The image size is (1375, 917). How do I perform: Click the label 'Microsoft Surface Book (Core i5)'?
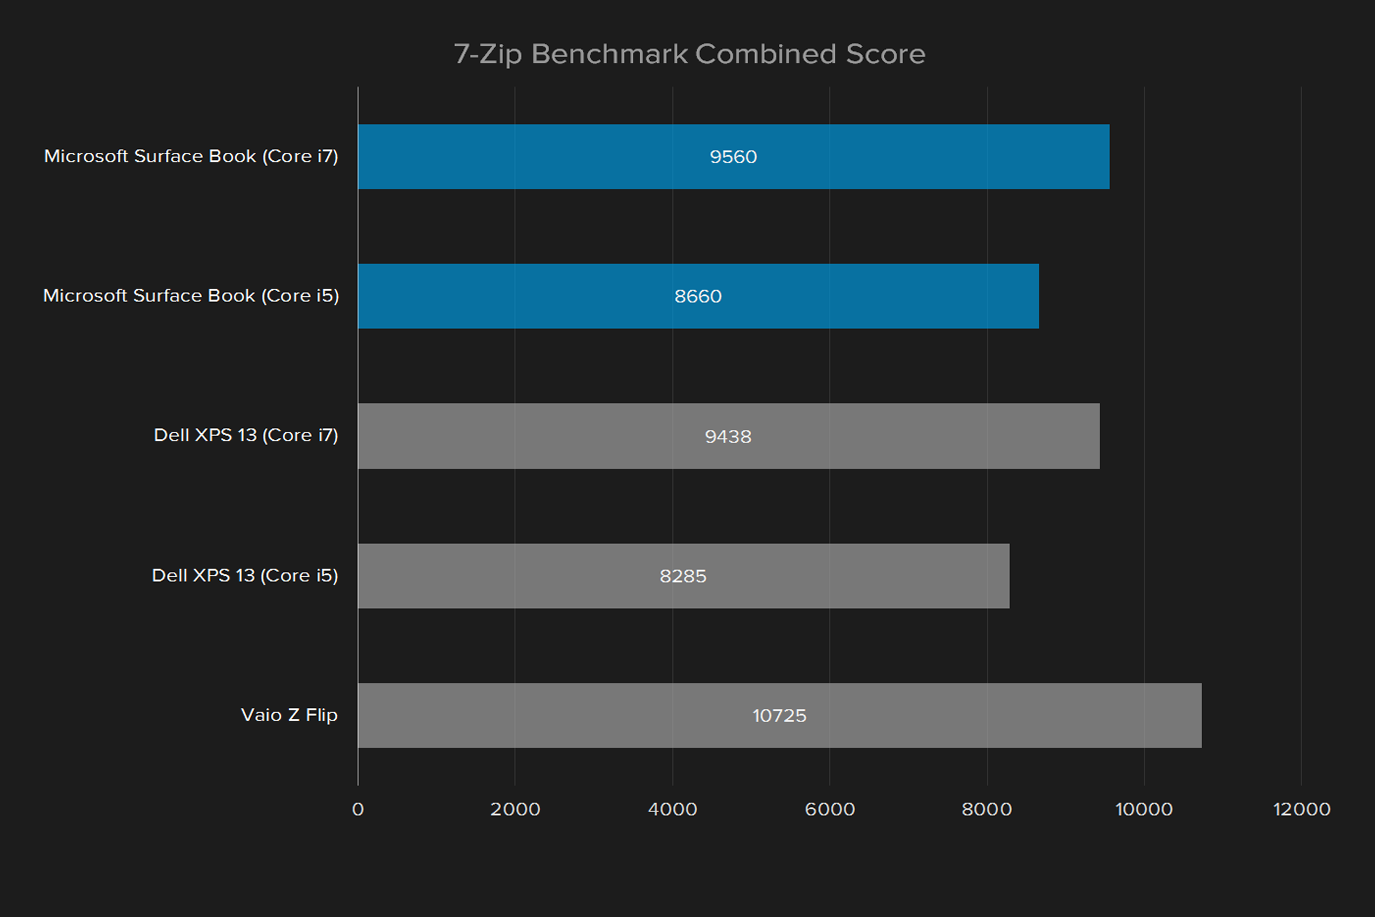point(191,296)
